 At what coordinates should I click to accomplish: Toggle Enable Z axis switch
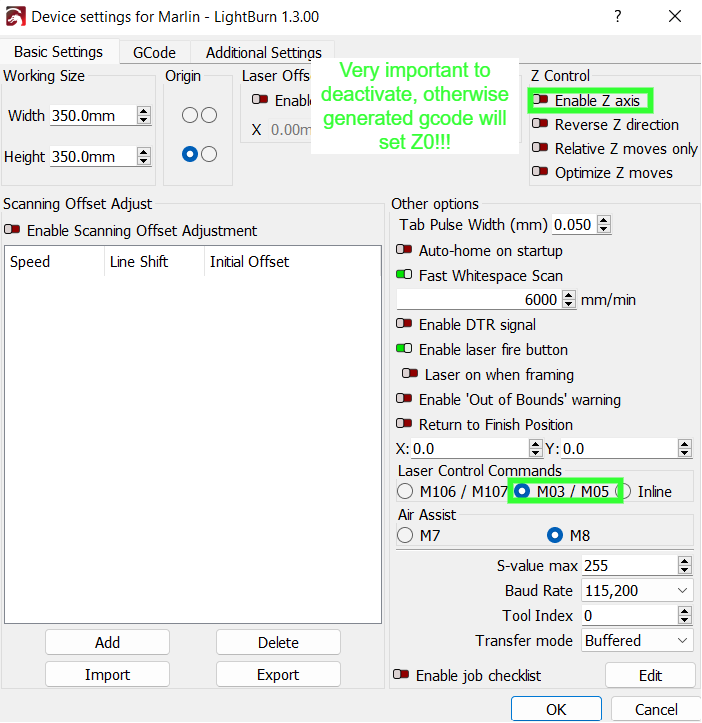pyautogui.click(x=540, y=100)
